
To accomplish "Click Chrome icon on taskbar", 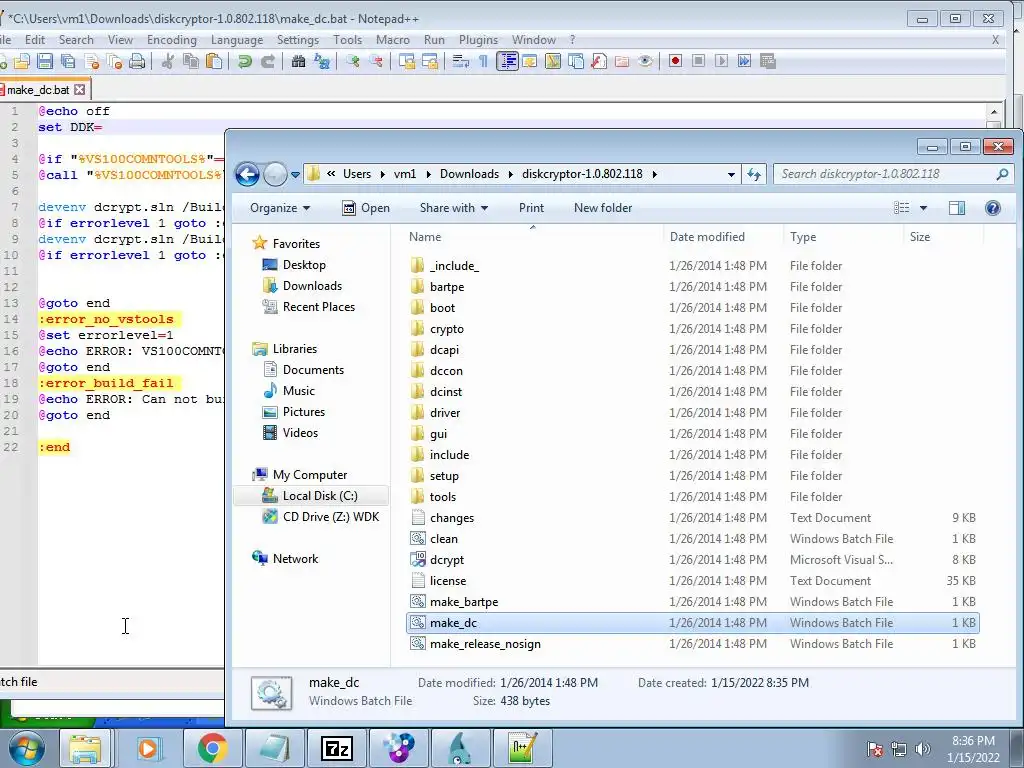I will point(212,748).
